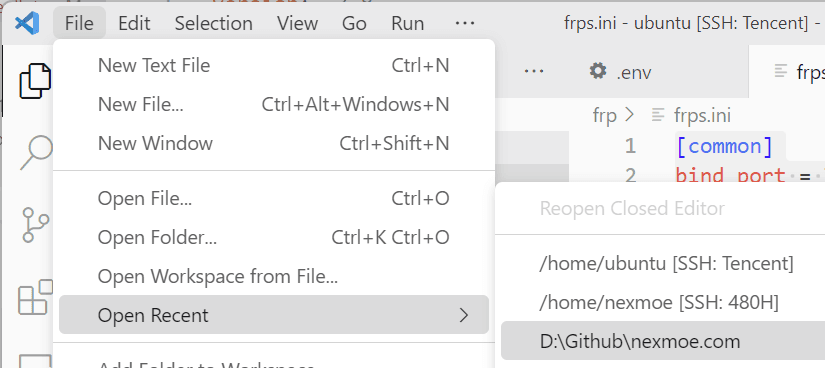
Task: Open the editor tabs overflow ellipsis
Action: coord(534,71)
